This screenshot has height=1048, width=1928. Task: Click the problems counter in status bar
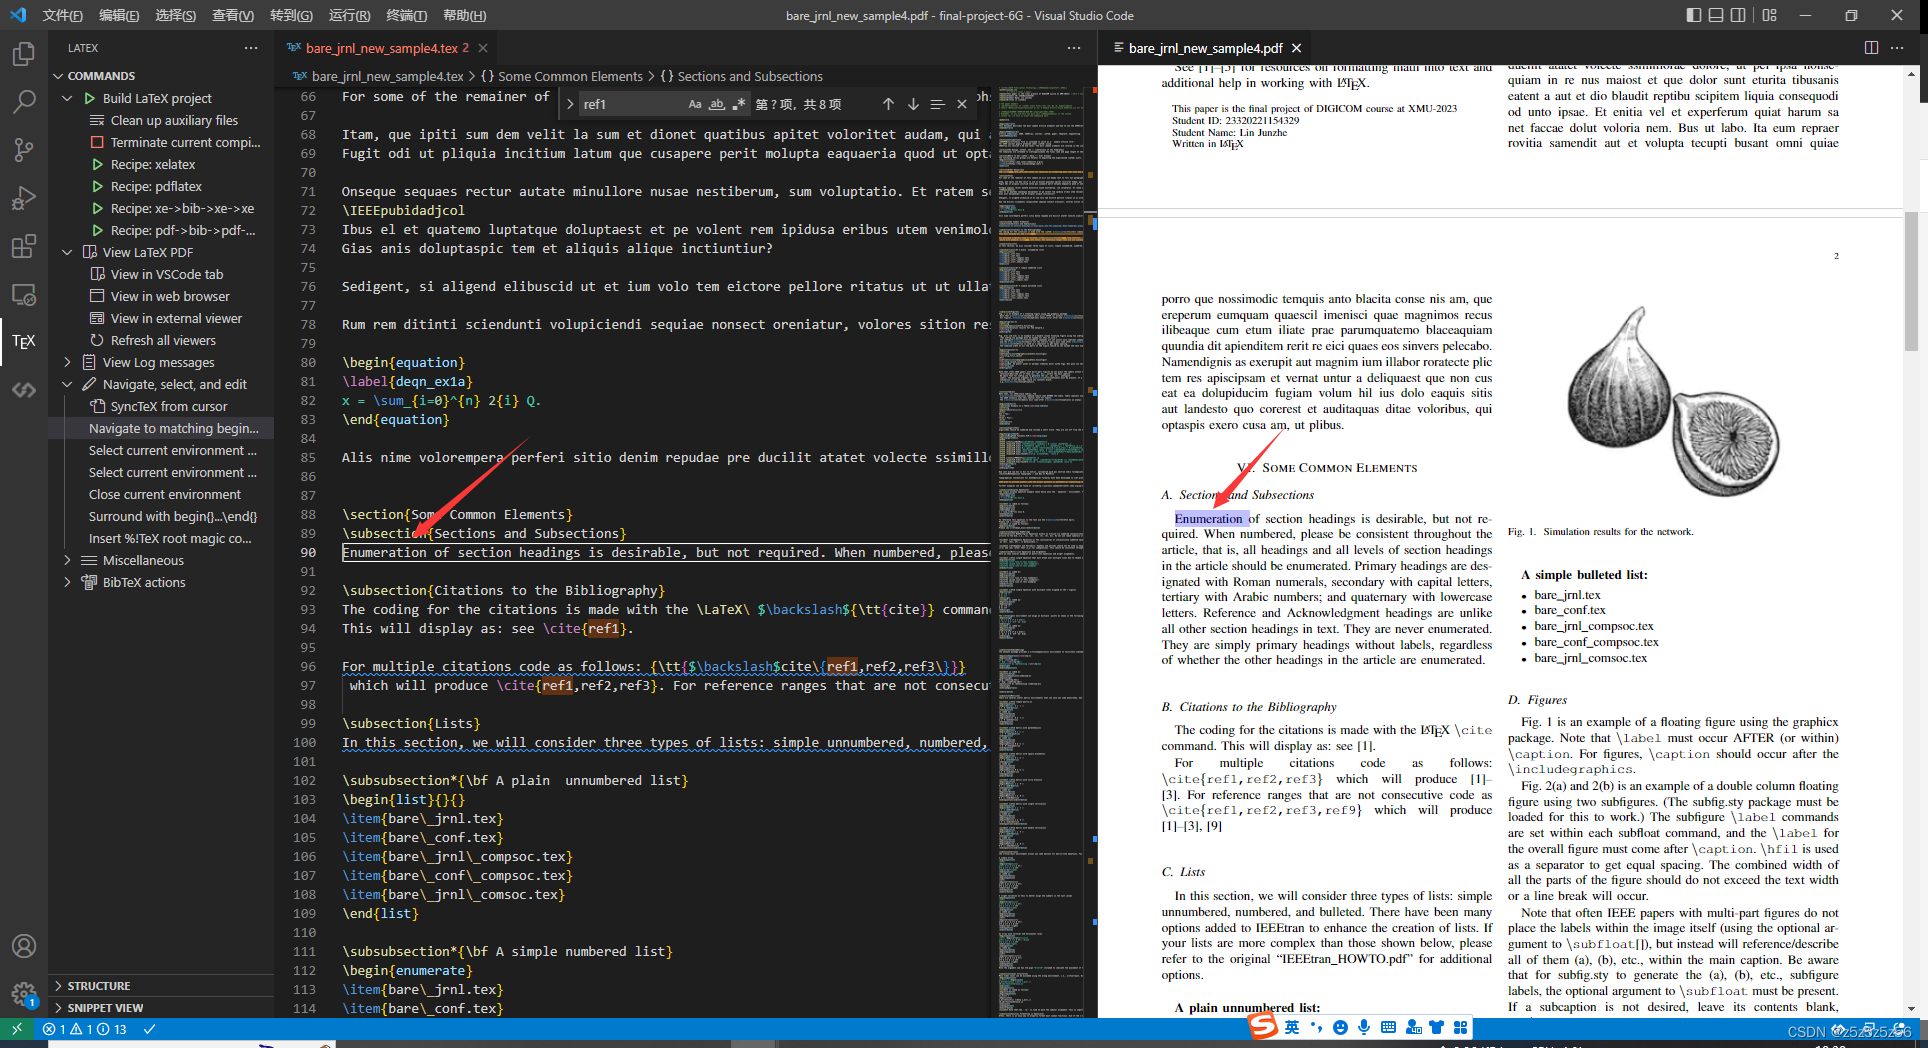tap(83, 1028)
